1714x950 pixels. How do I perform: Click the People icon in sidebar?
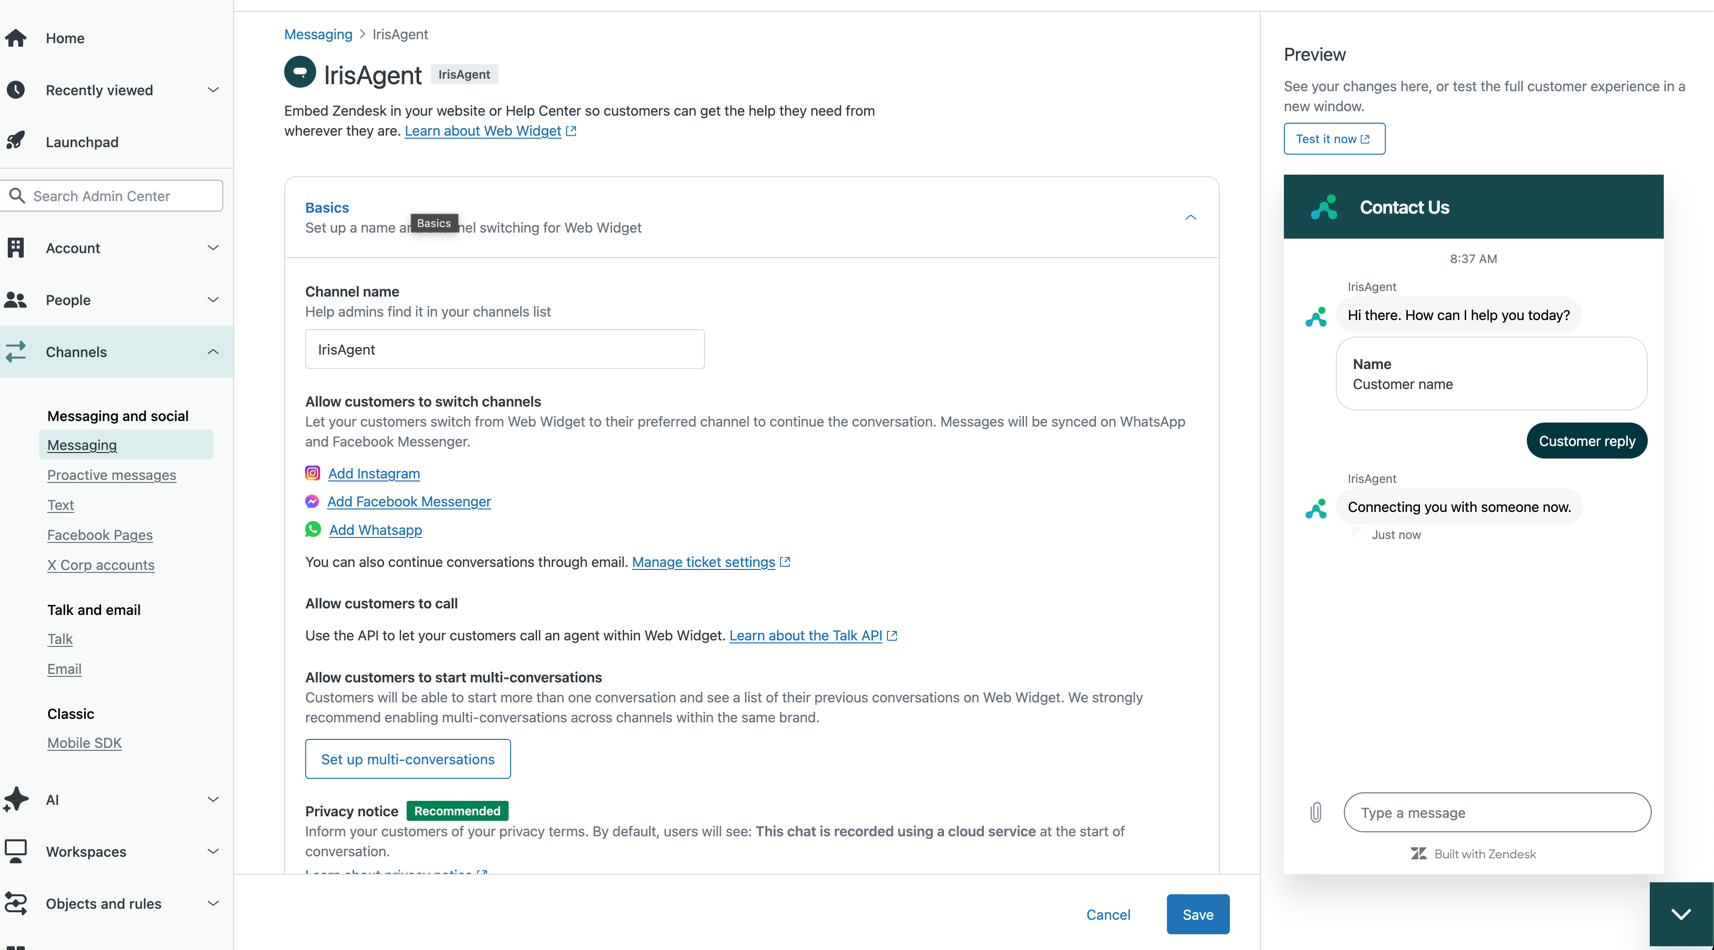pos(16,299)
